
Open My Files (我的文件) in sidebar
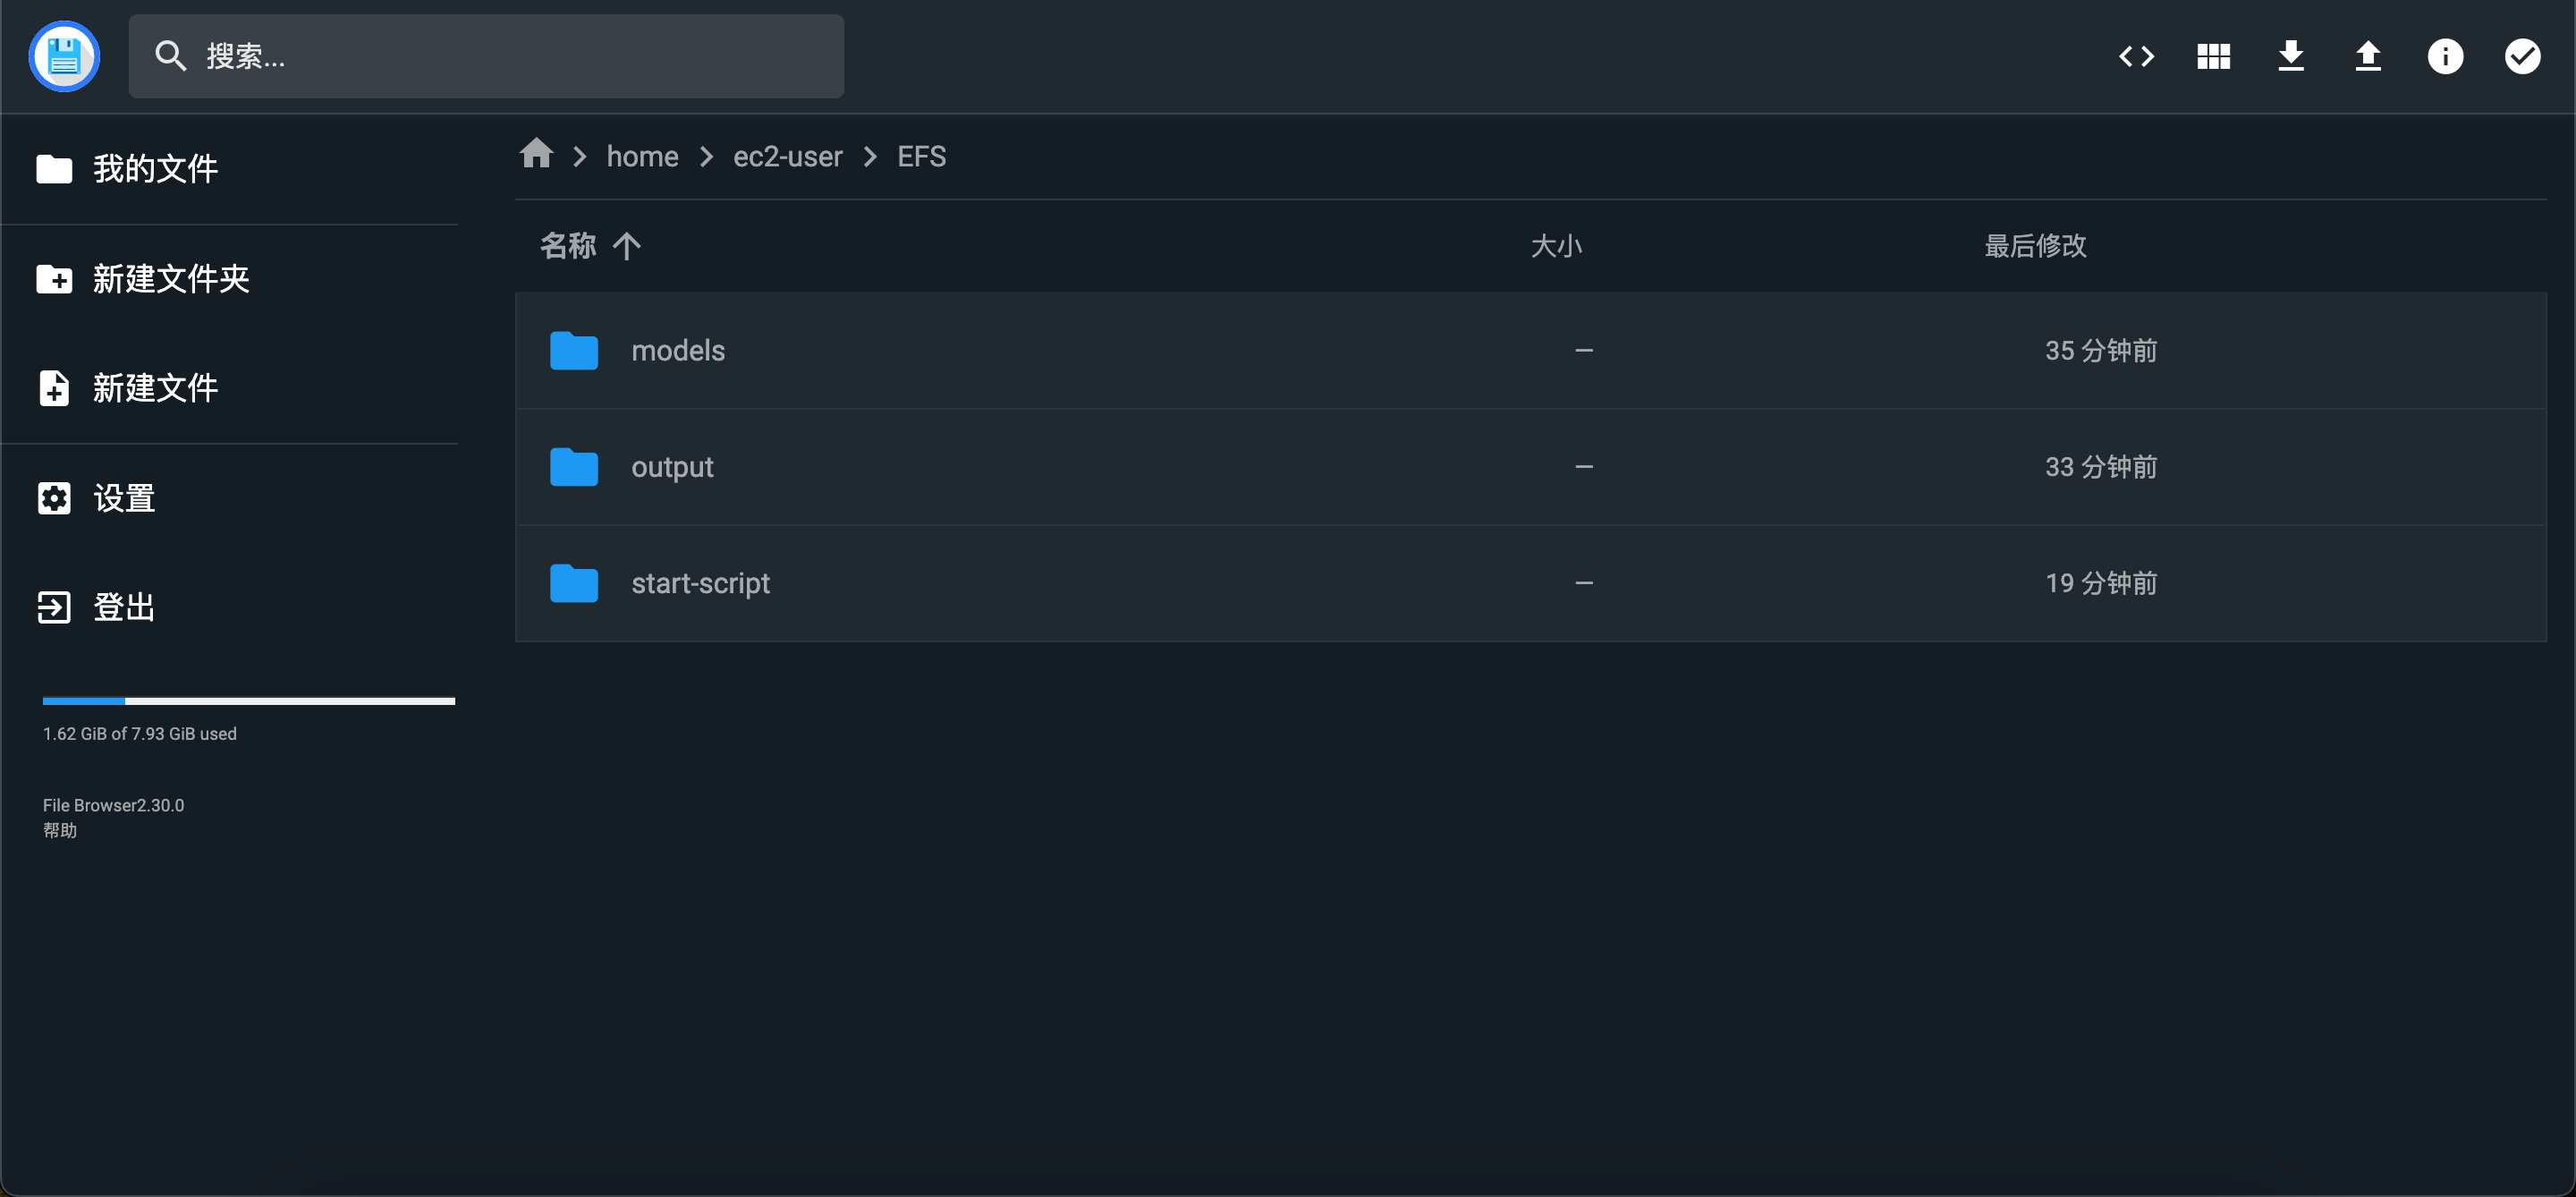tap(229, 169)
